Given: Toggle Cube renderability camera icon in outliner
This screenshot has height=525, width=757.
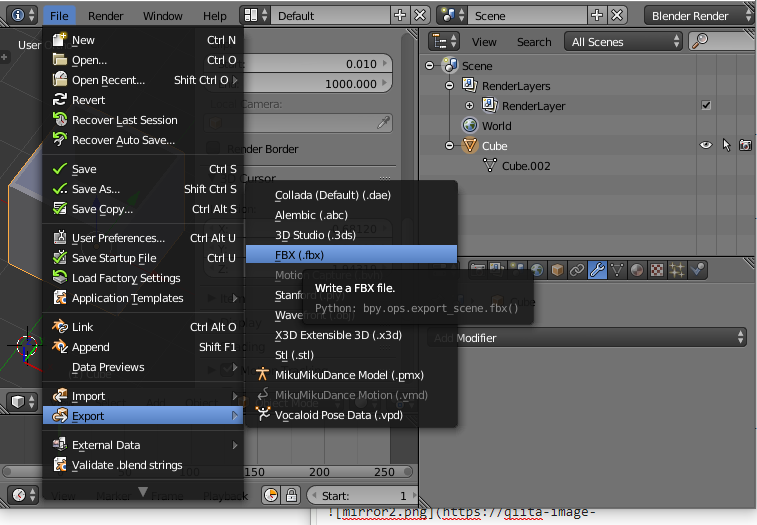Looking at the screenshot, I should coord(745,145).
